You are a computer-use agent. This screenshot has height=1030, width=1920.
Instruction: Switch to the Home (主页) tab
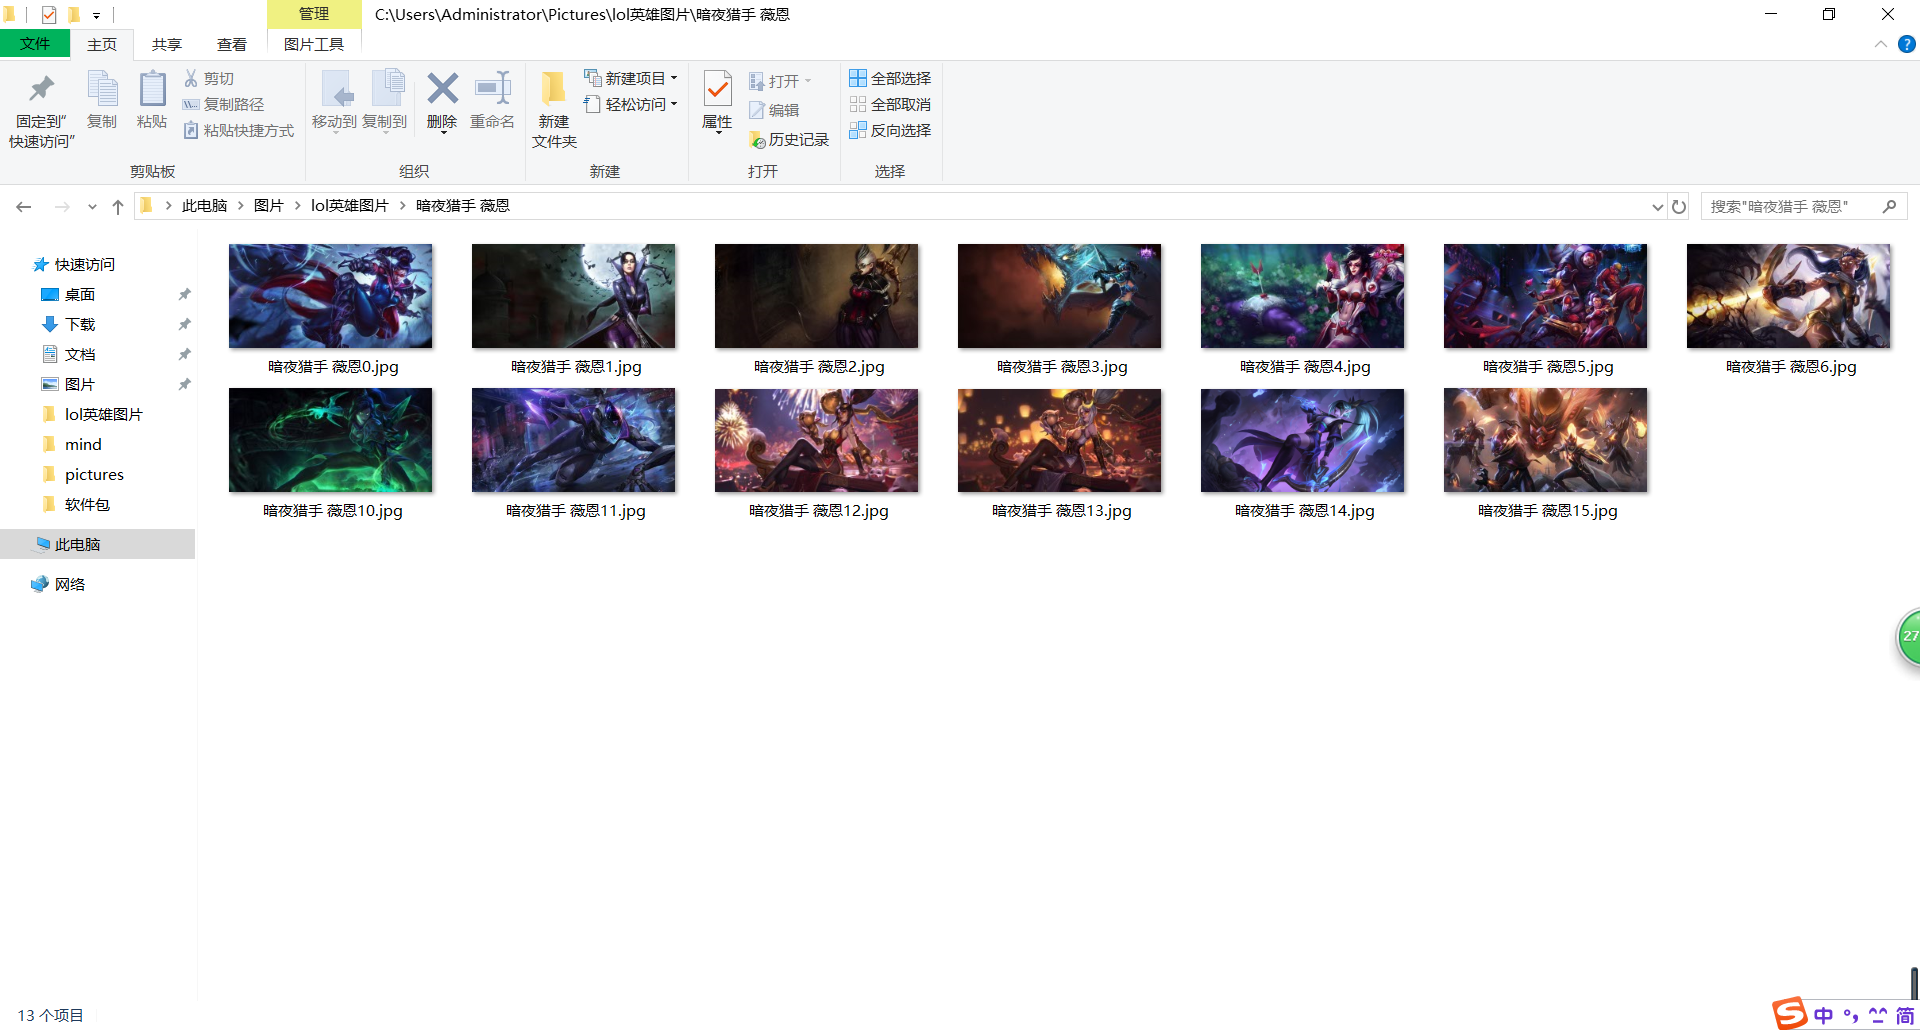click(x=102, y=44)
